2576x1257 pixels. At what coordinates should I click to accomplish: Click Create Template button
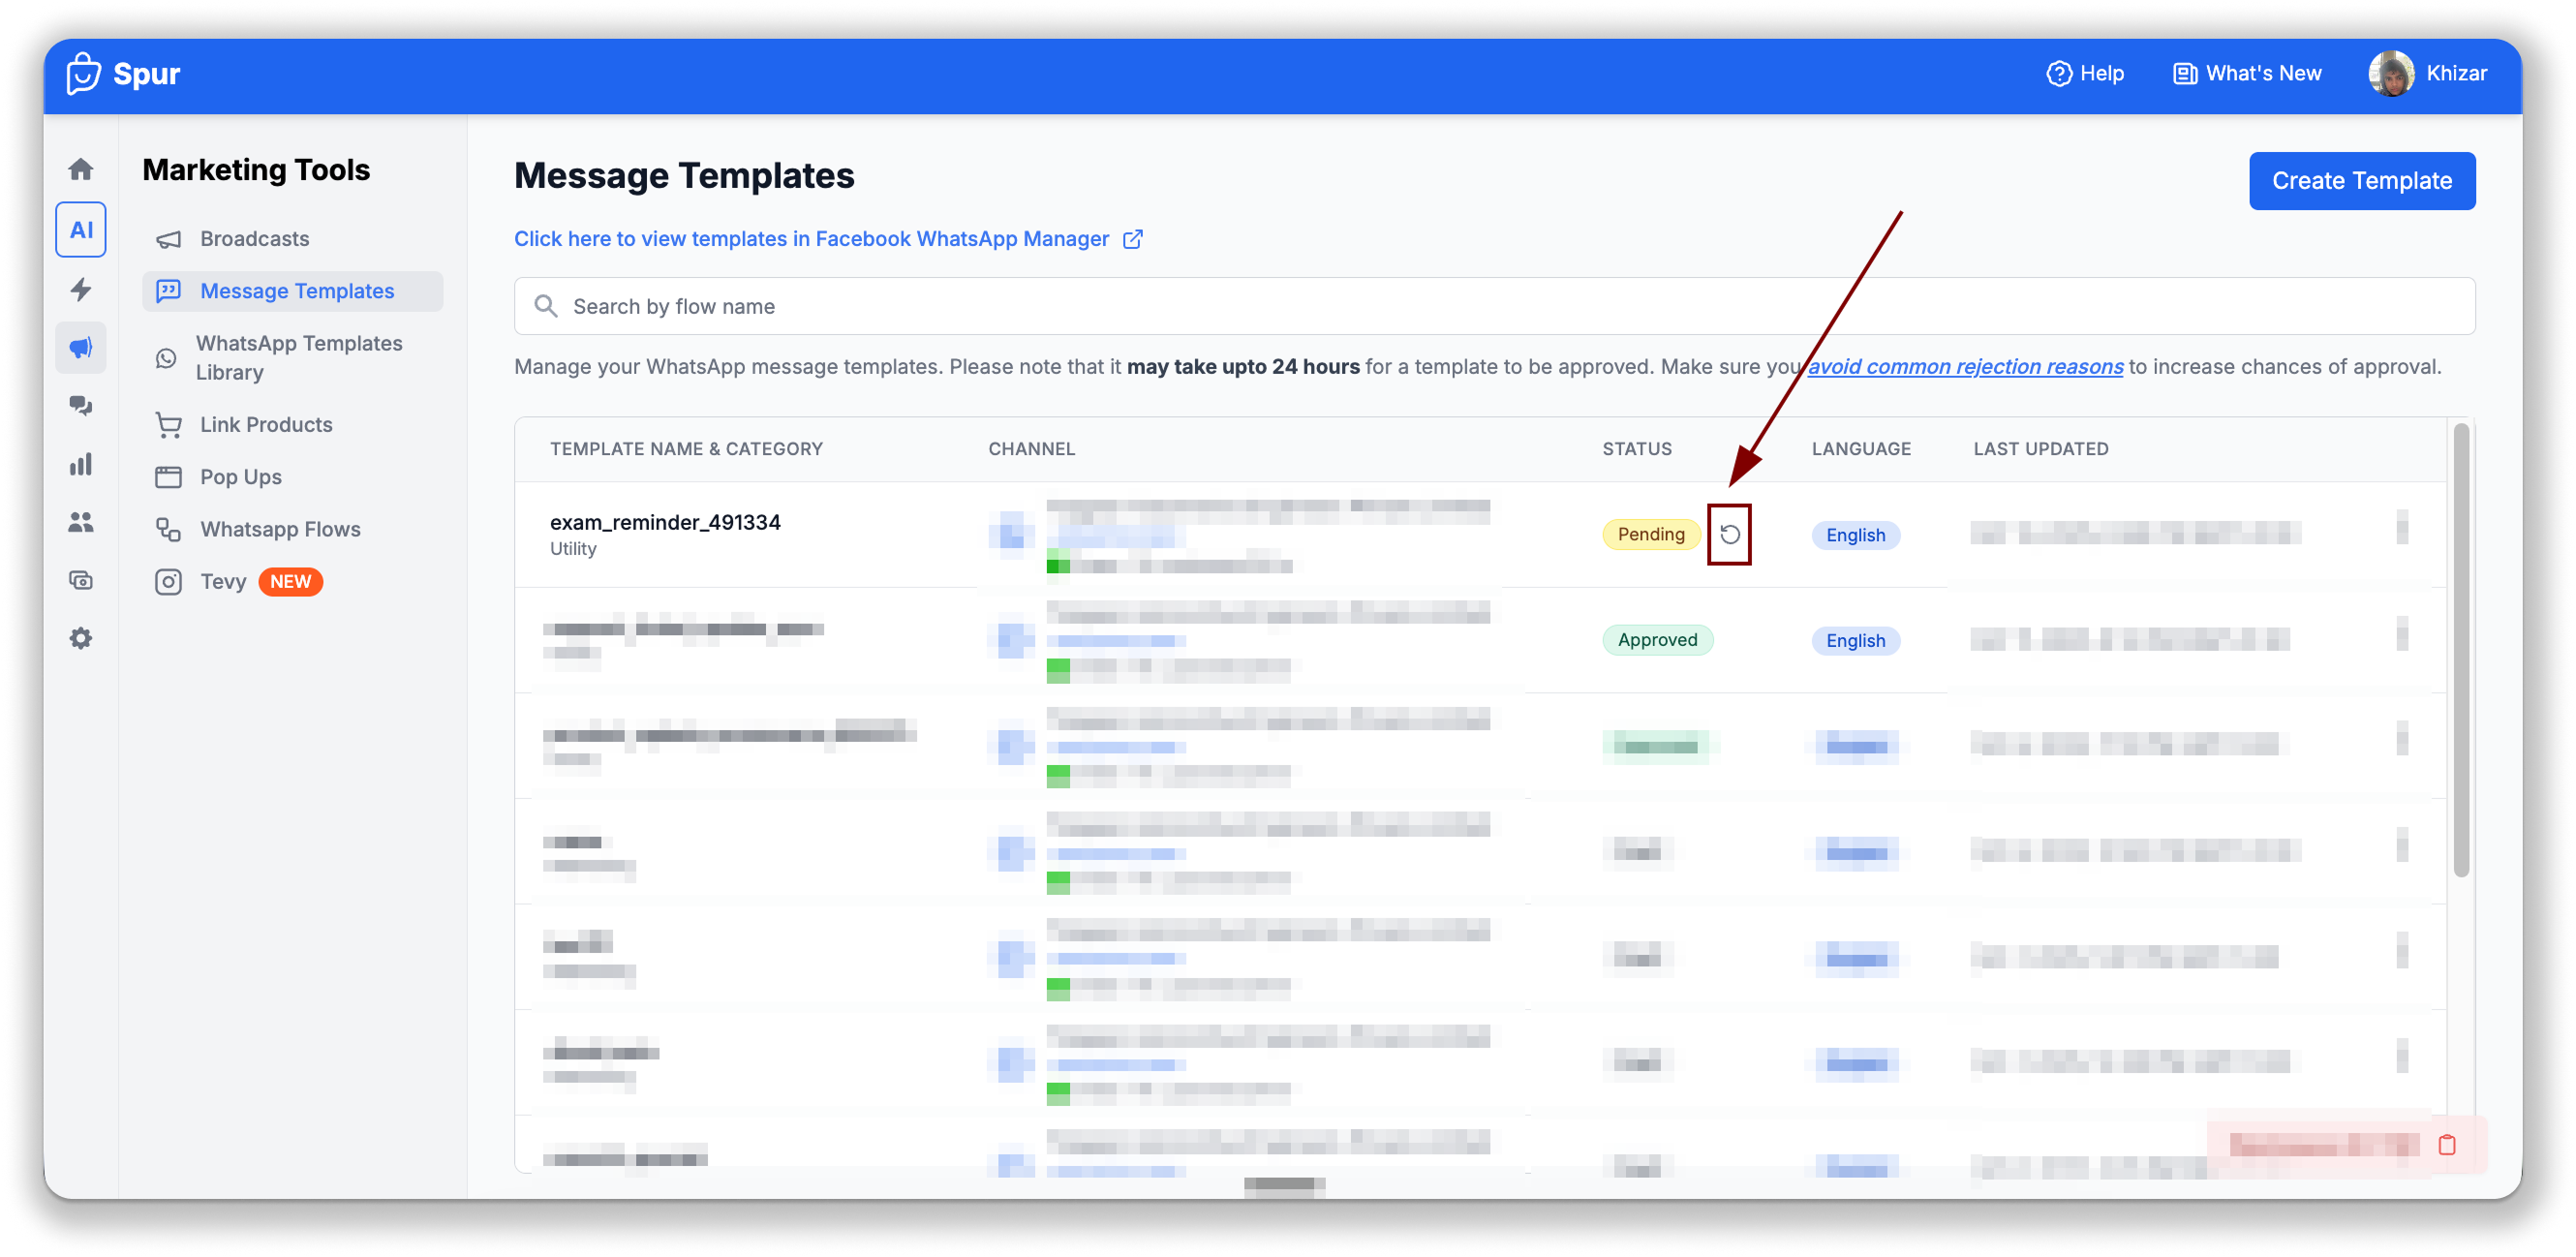click(2361, 181)
